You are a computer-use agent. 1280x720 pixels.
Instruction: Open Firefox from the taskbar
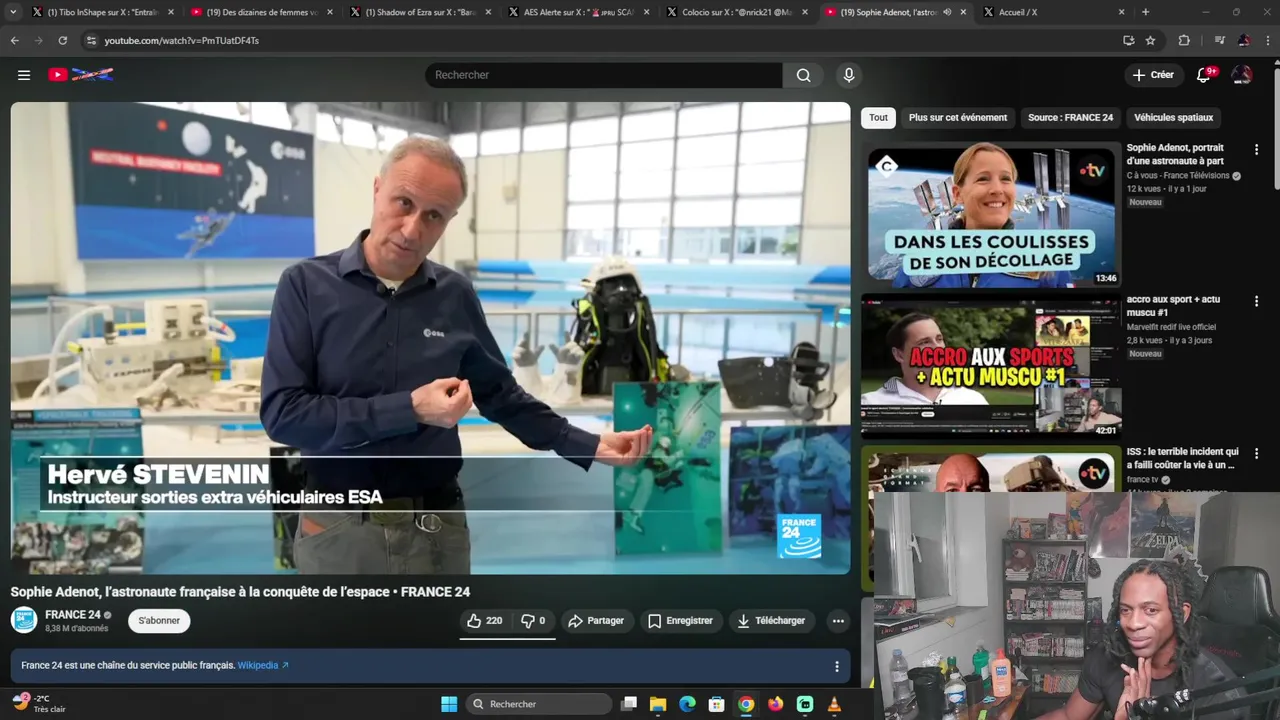point(776,704)
